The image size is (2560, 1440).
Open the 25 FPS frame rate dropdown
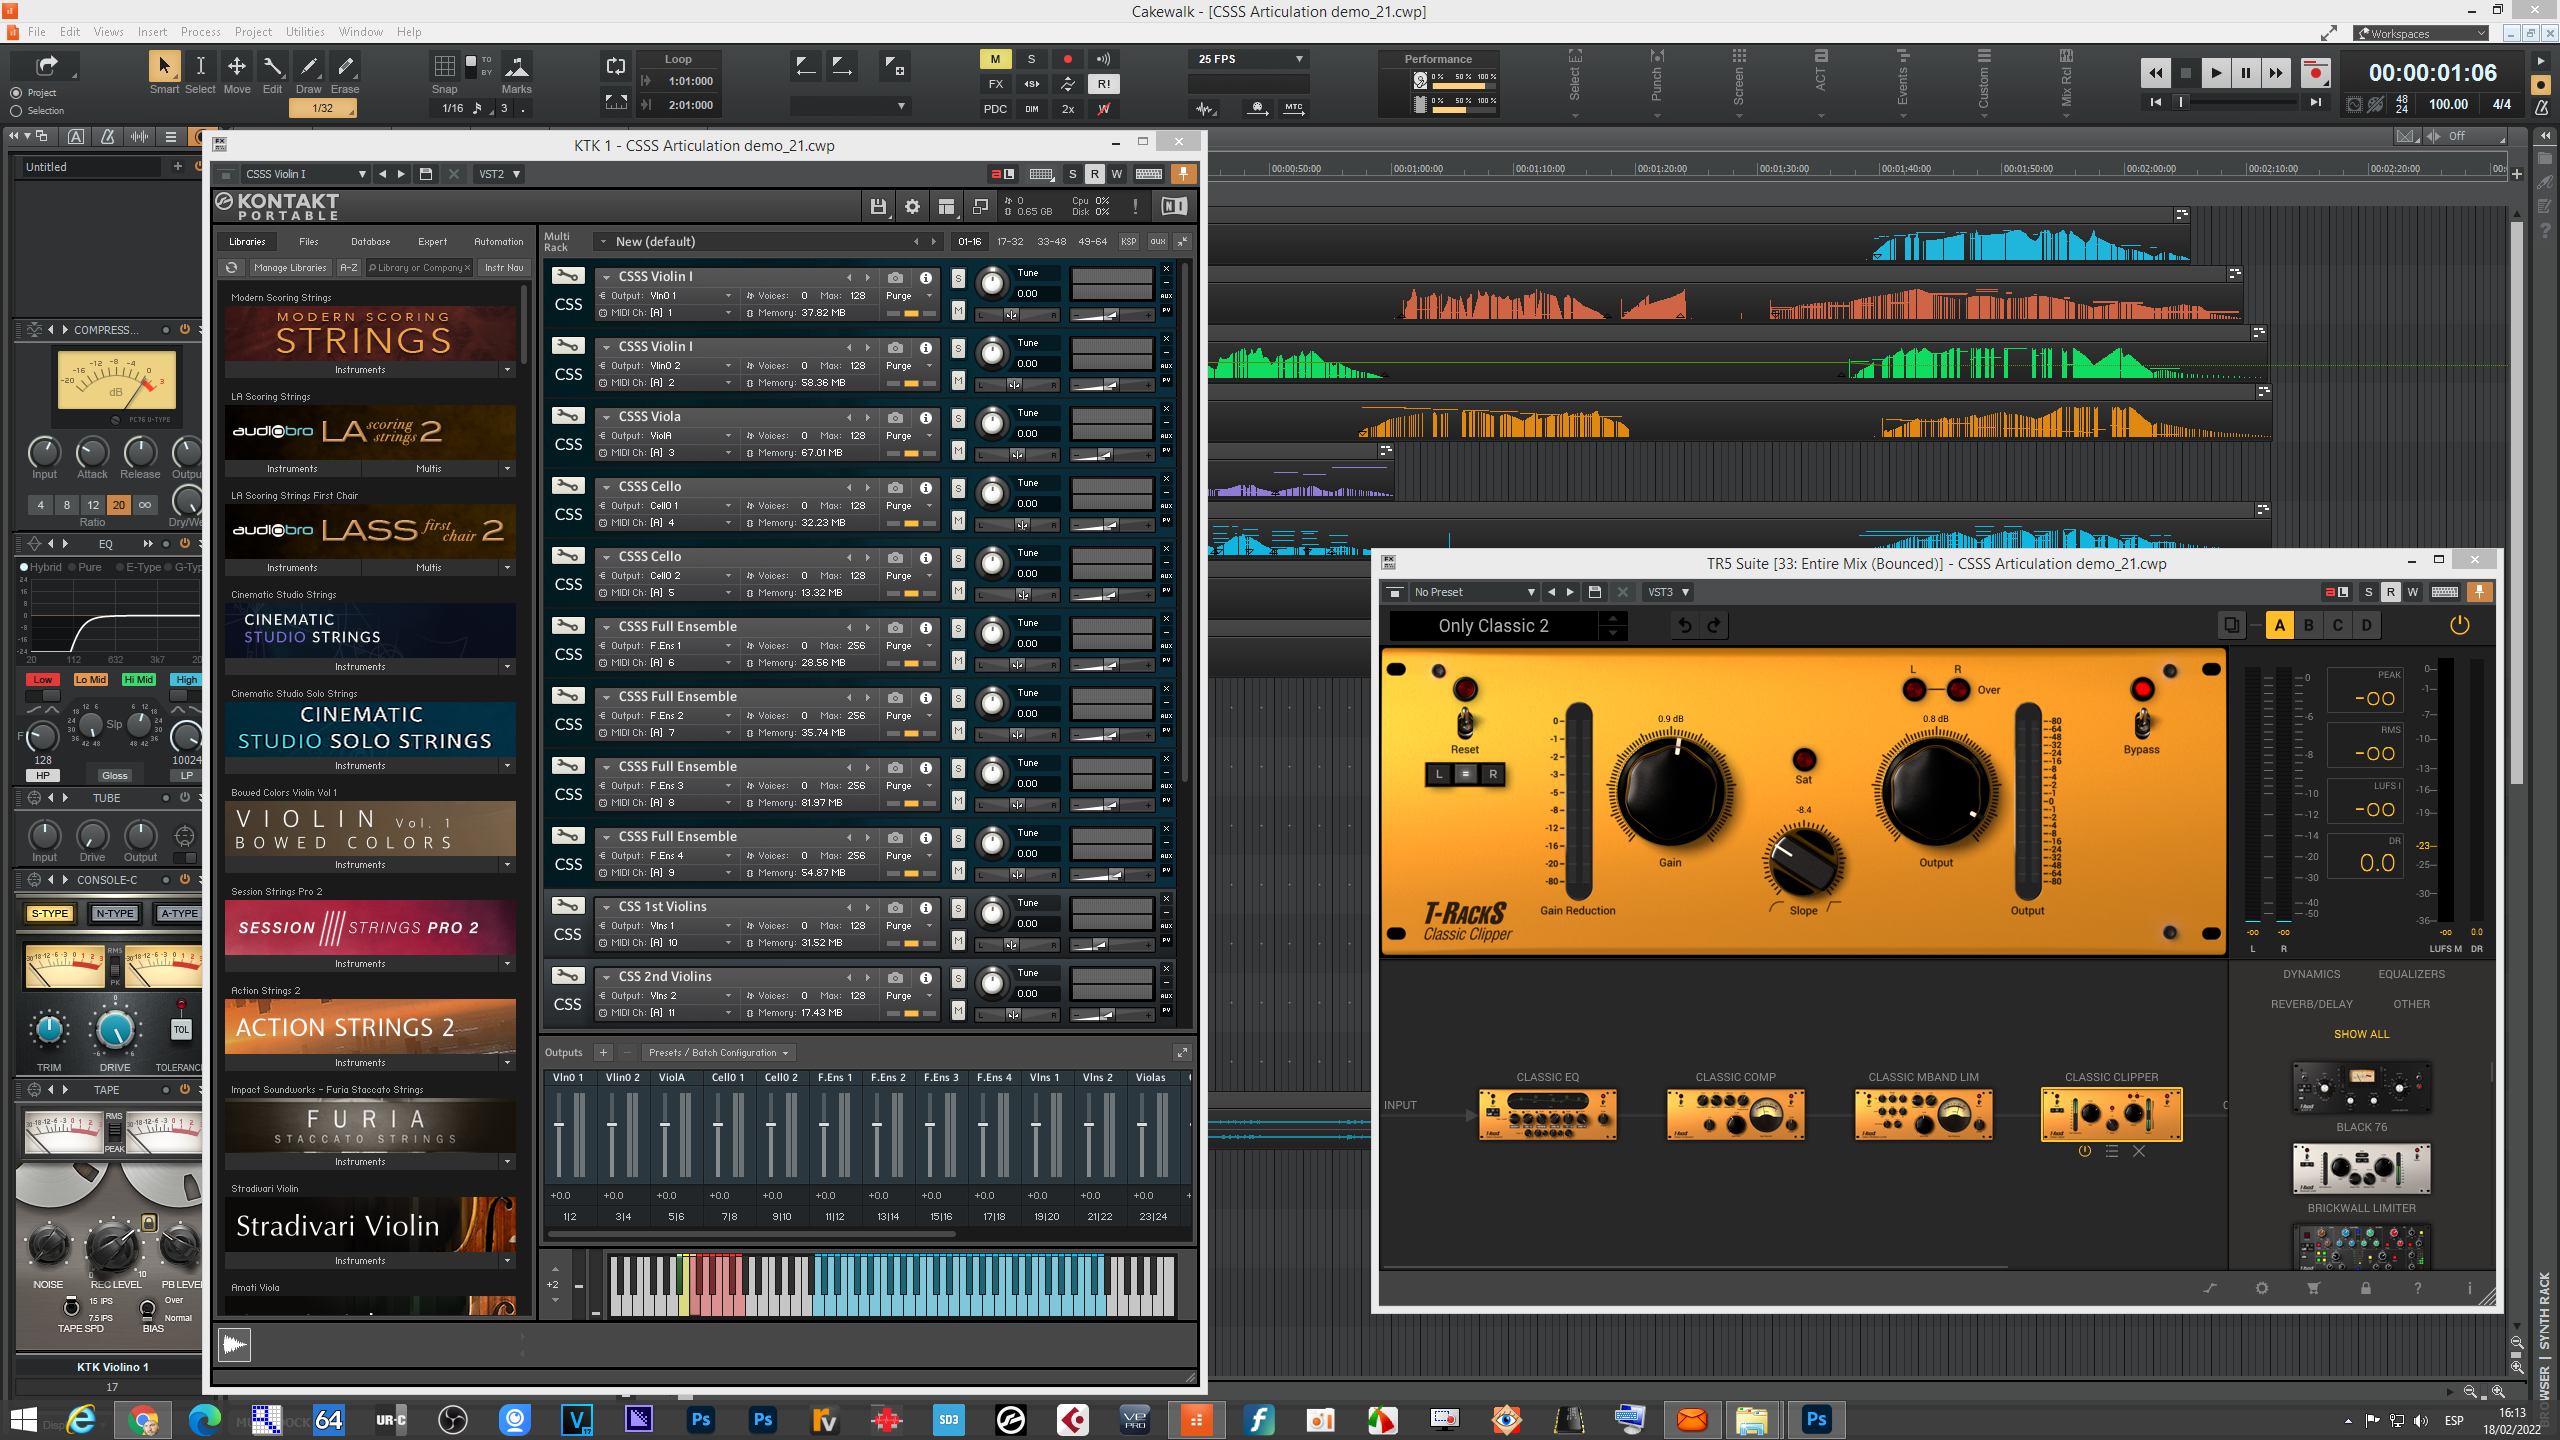click(x=1250, y=59)
